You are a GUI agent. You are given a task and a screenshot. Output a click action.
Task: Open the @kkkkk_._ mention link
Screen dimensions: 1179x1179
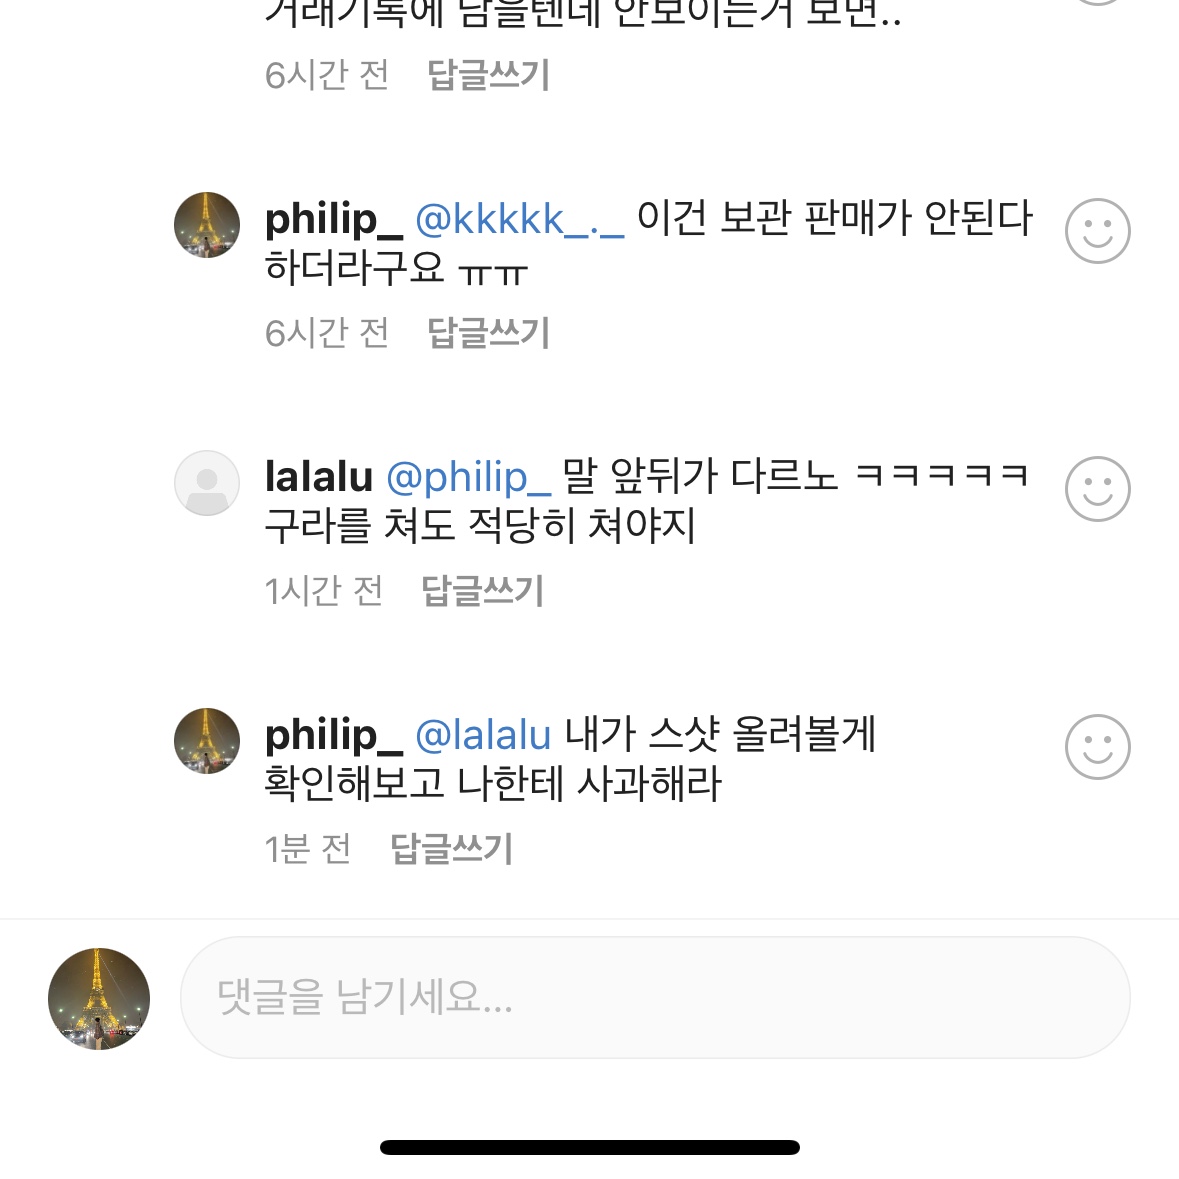point(519,220)
